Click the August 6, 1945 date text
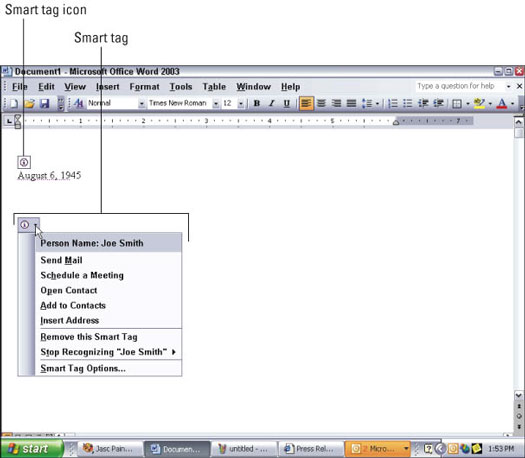The image size is (525, 458). coord(49,175)
